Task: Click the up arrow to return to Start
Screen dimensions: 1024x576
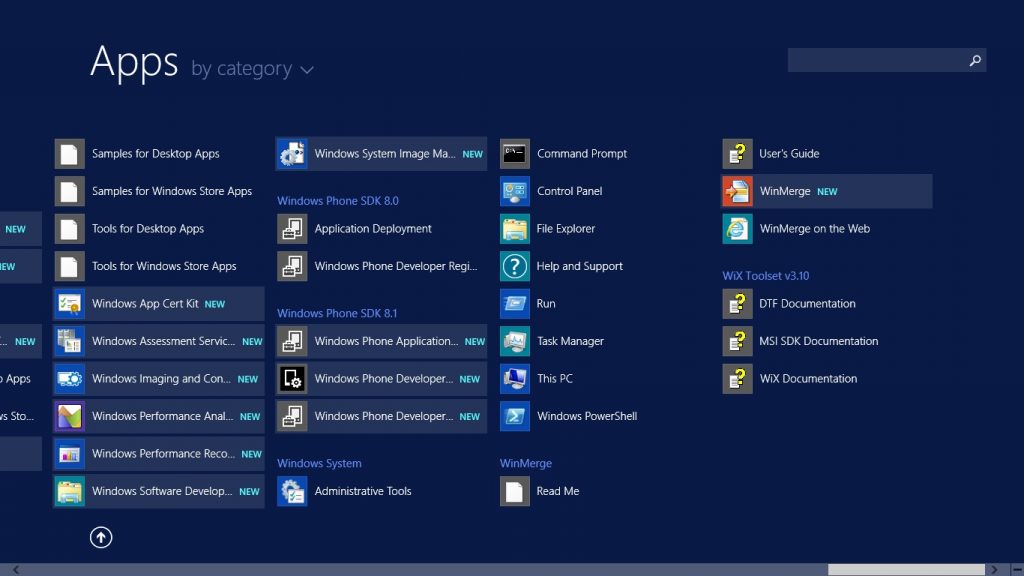Action: [x=101, y=537]
